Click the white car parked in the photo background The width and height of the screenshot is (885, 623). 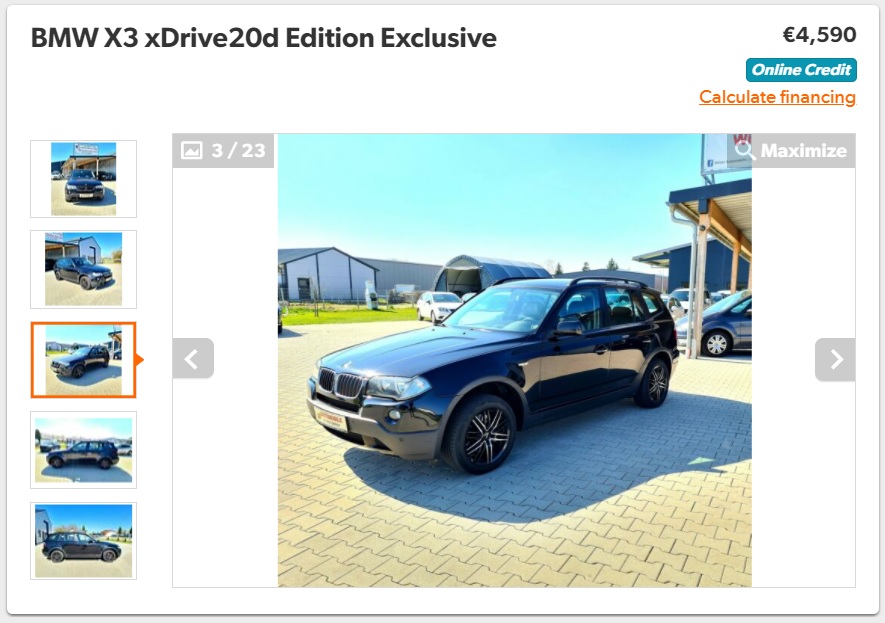click(x=439, y=305)
